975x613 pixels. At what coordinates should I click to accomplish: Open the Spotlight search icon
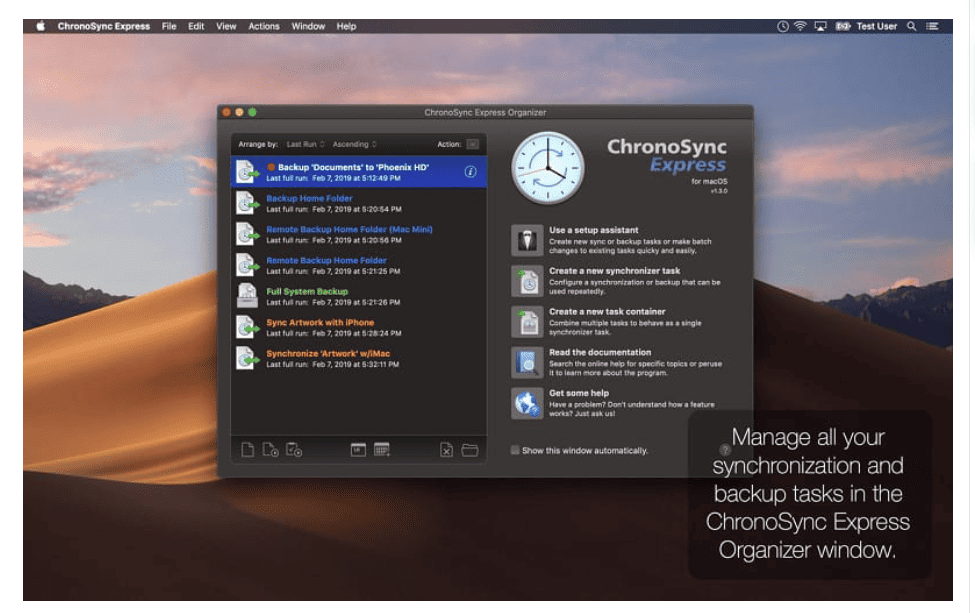912,26
